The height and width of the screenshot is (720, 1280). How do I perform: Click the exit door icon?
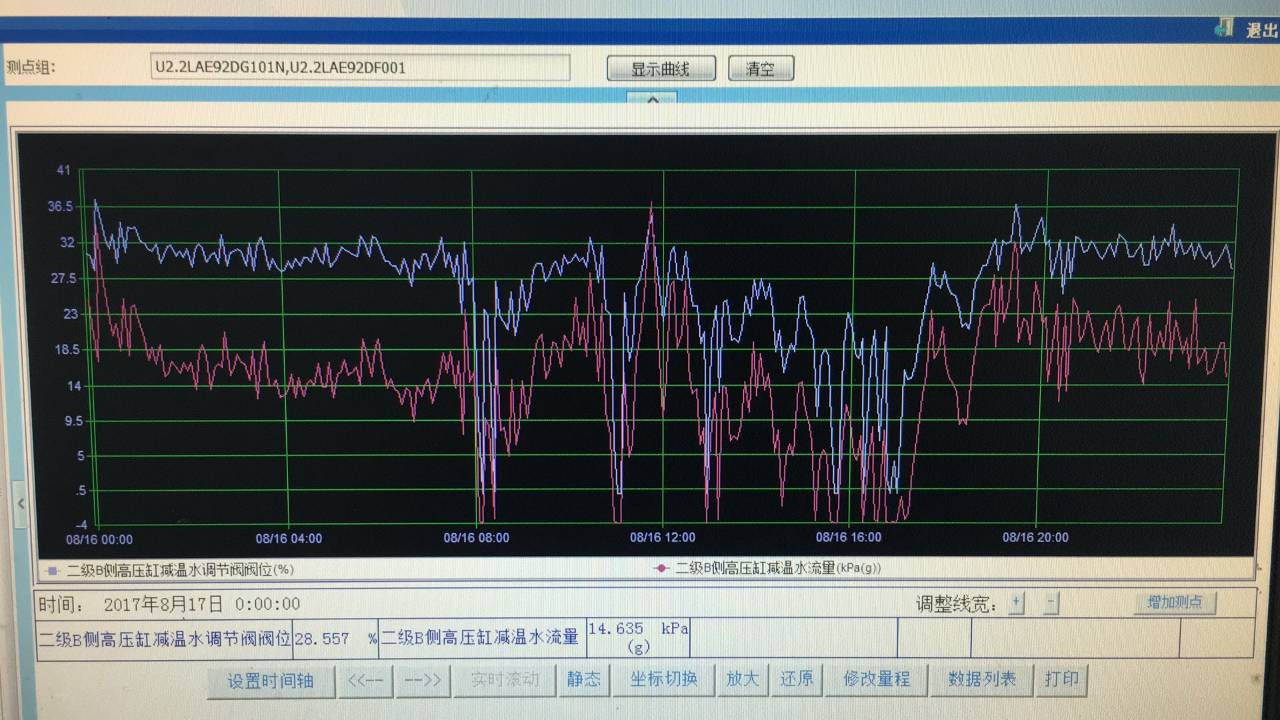pos(1223,28)
